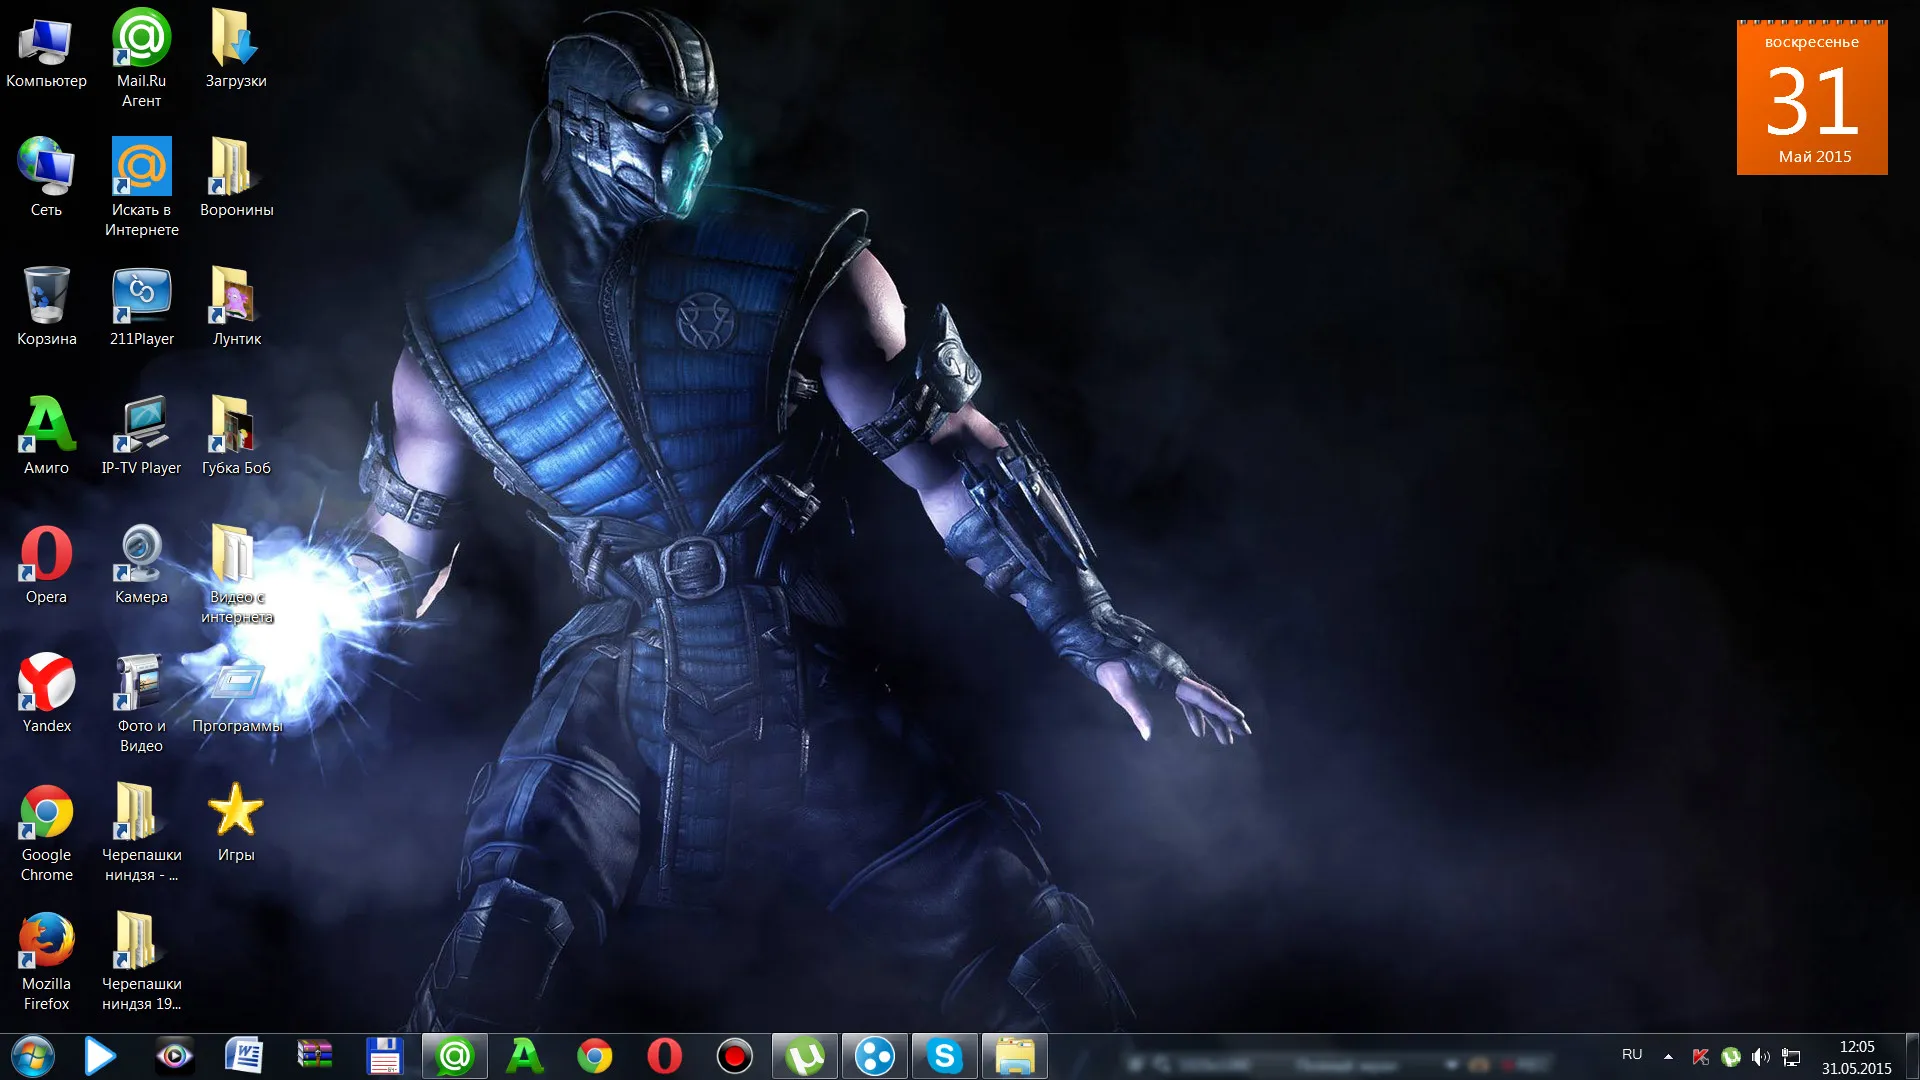Click the Искать в Интернете shortcut

141,187
